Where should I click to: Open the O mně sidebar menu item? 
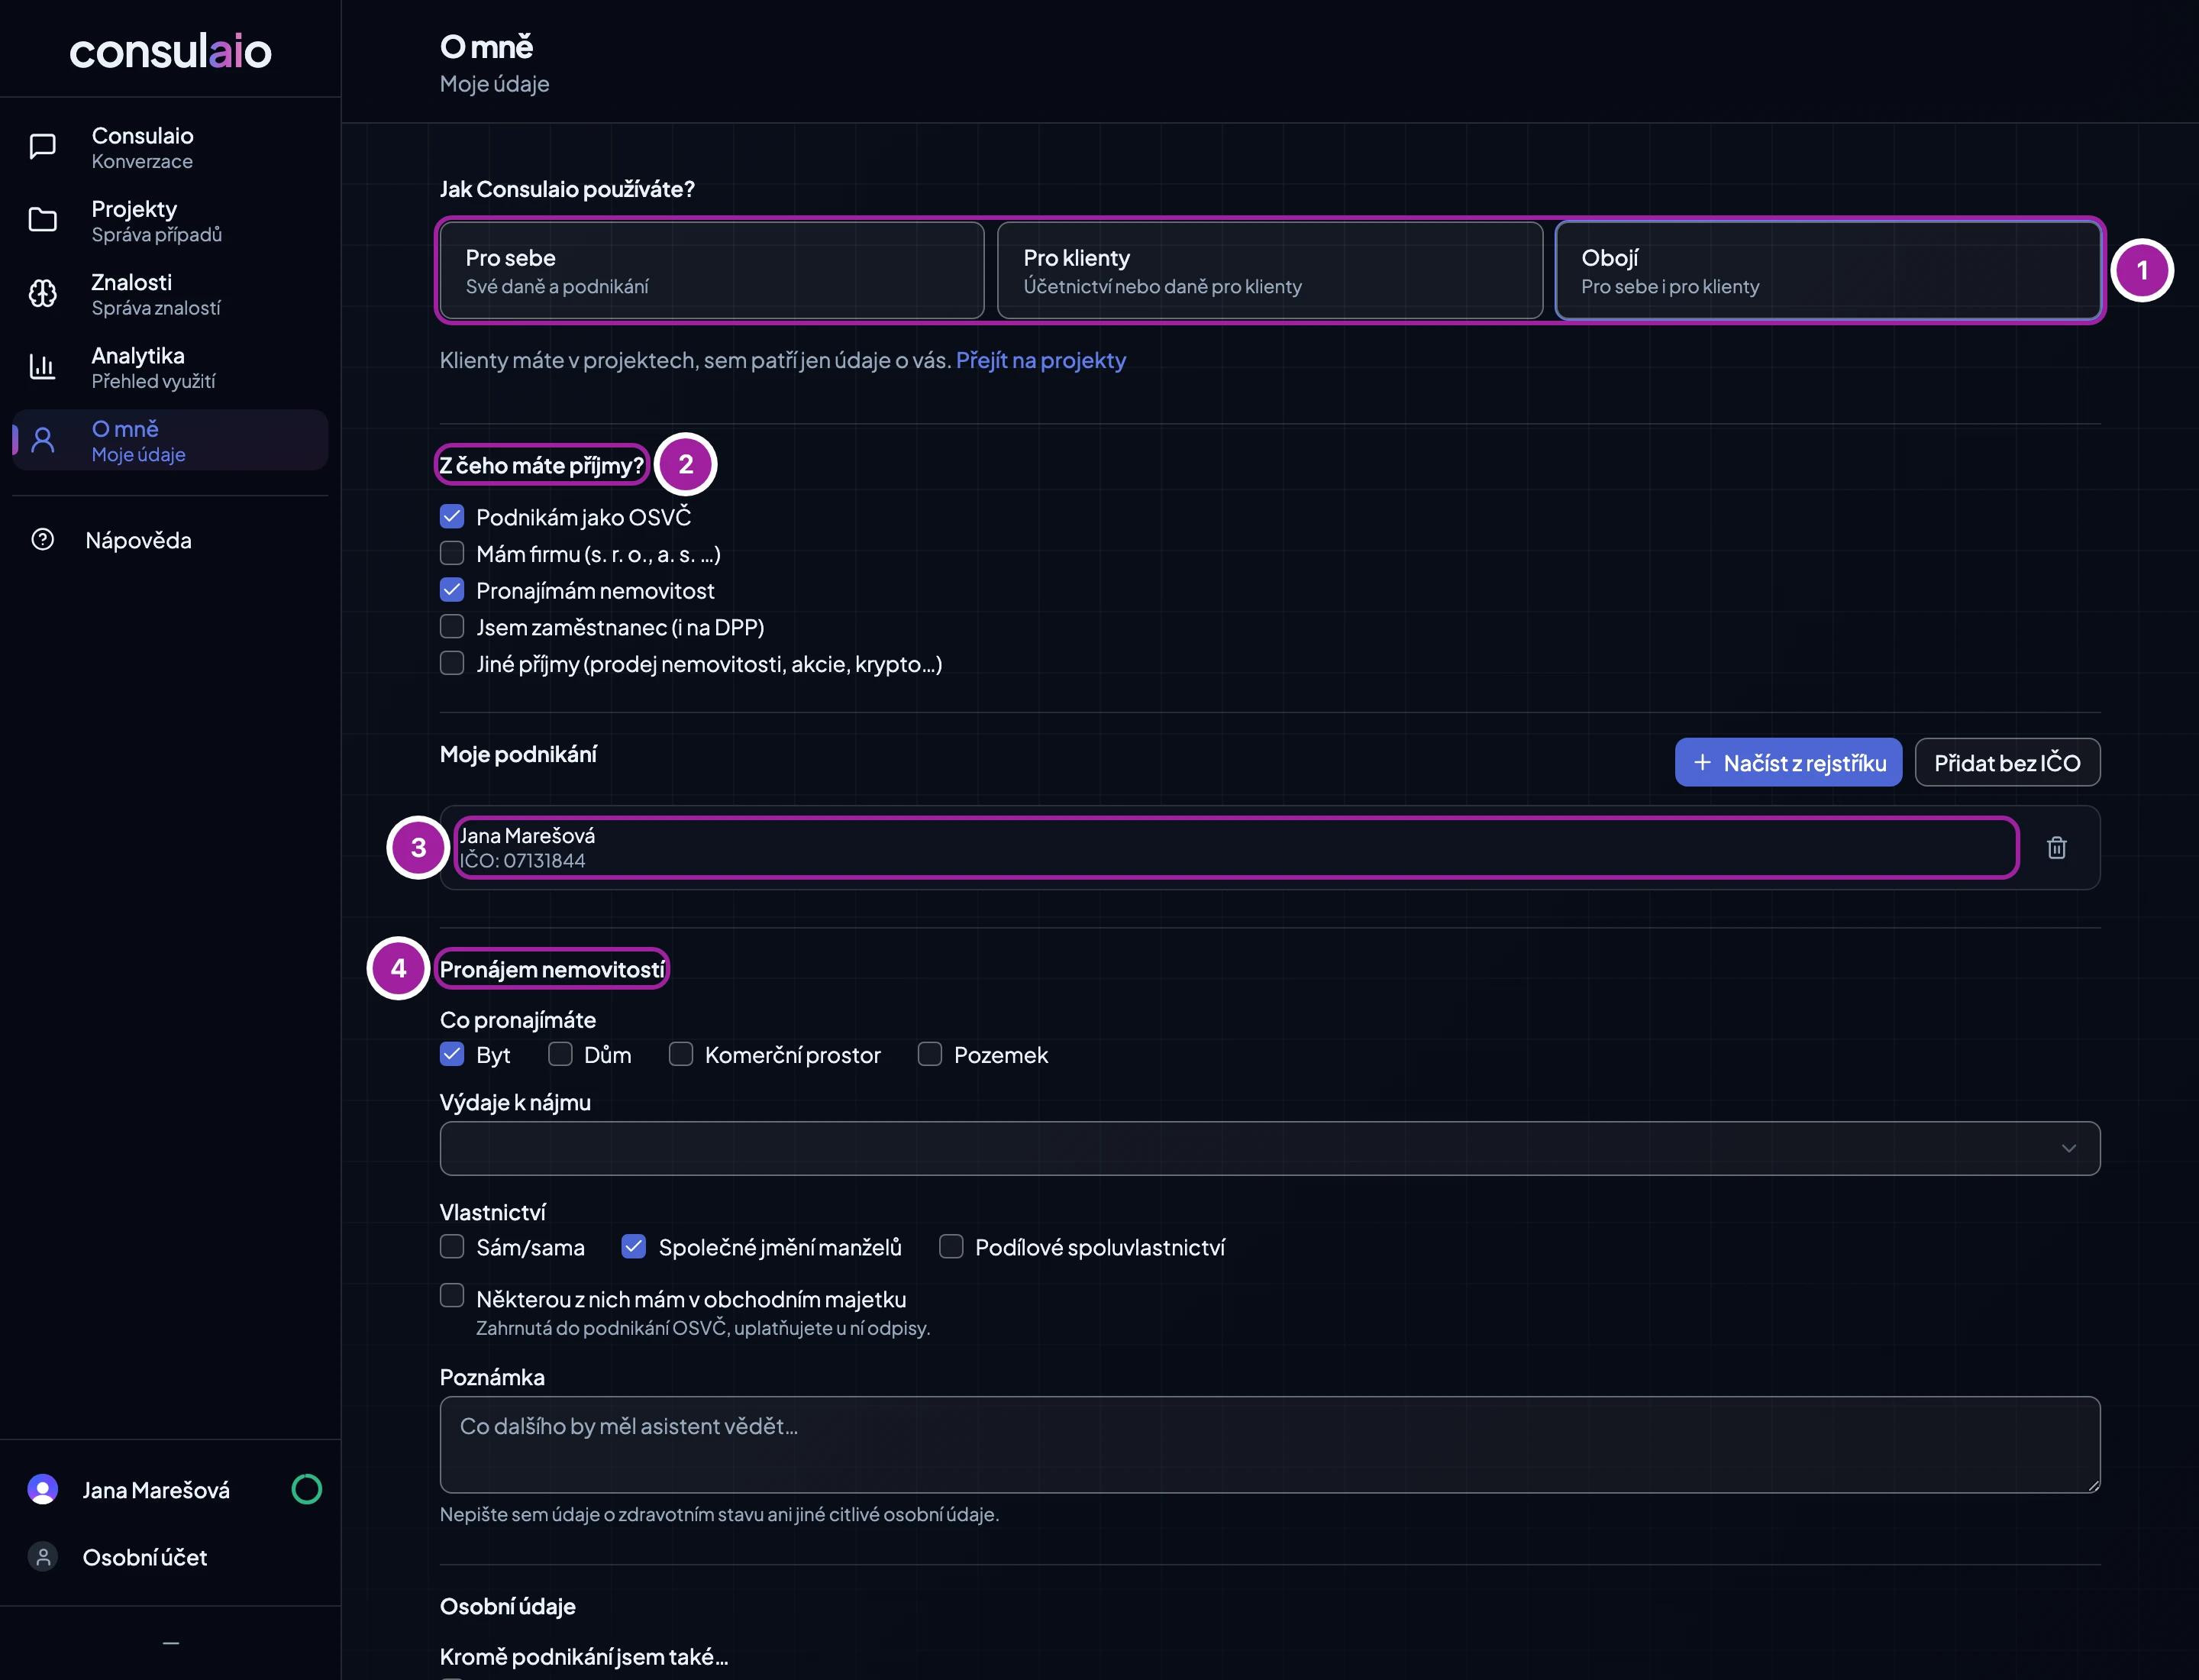pyautogui.click(x=170, y=440)
